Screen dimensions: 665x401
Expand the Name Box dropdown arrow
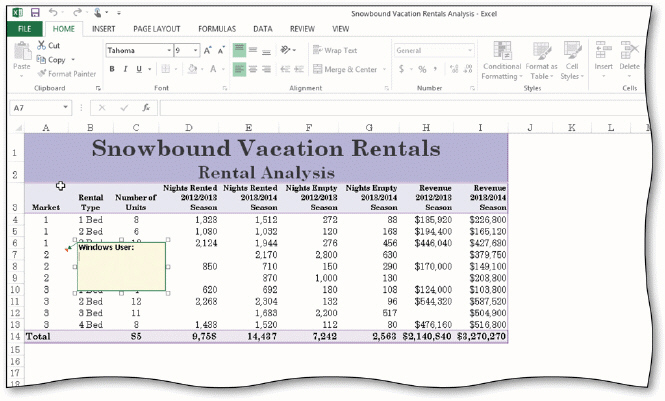tap(65, 107)
